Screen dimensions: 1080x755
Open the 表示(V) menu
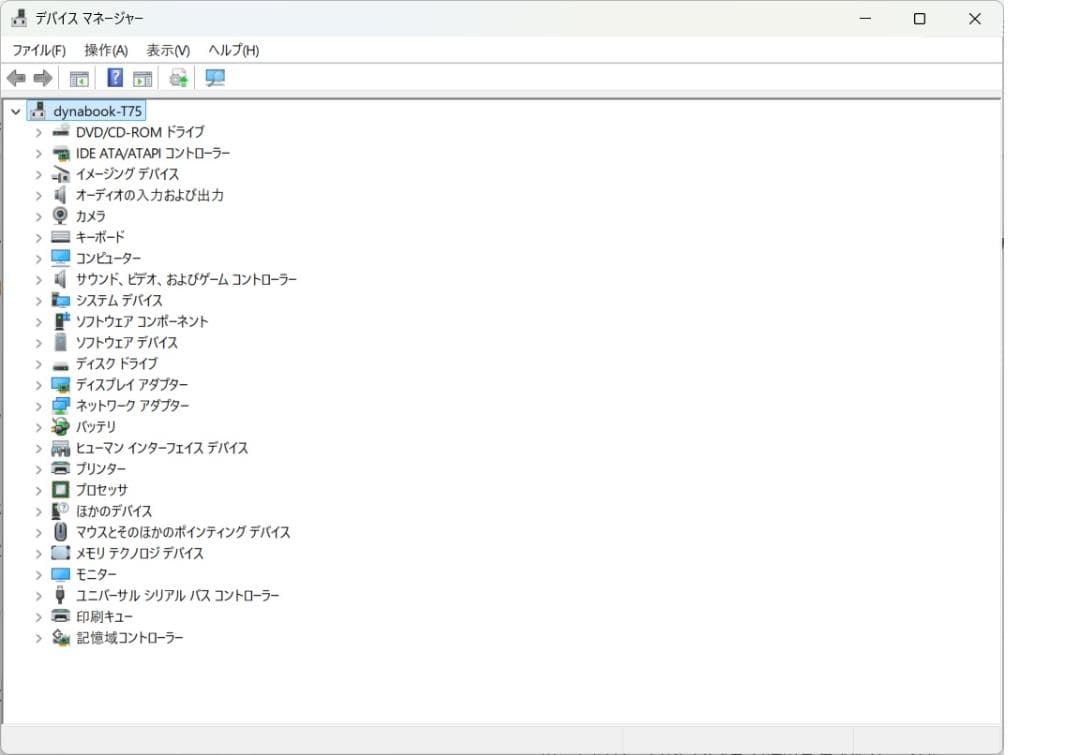(x=168, y=50)
